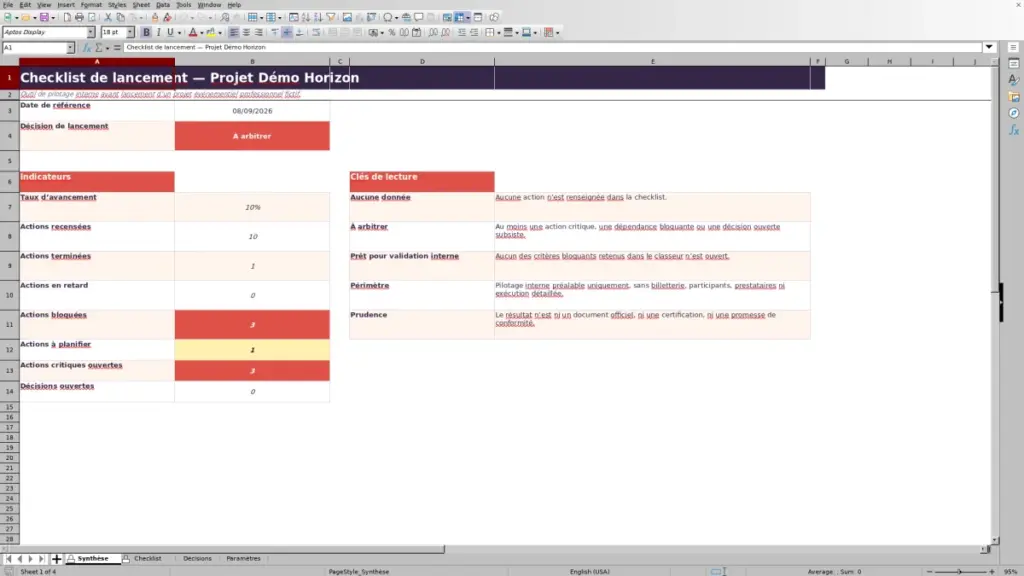
Task: Click the Cut scissors icon
Action: (108, 17)
